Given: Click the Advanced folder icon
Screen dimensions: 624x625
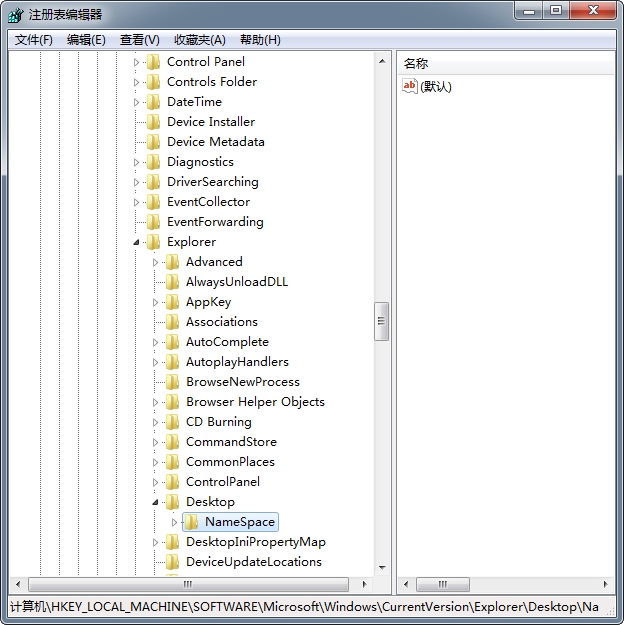Looking at the screenshot, I should pos(173,262).
